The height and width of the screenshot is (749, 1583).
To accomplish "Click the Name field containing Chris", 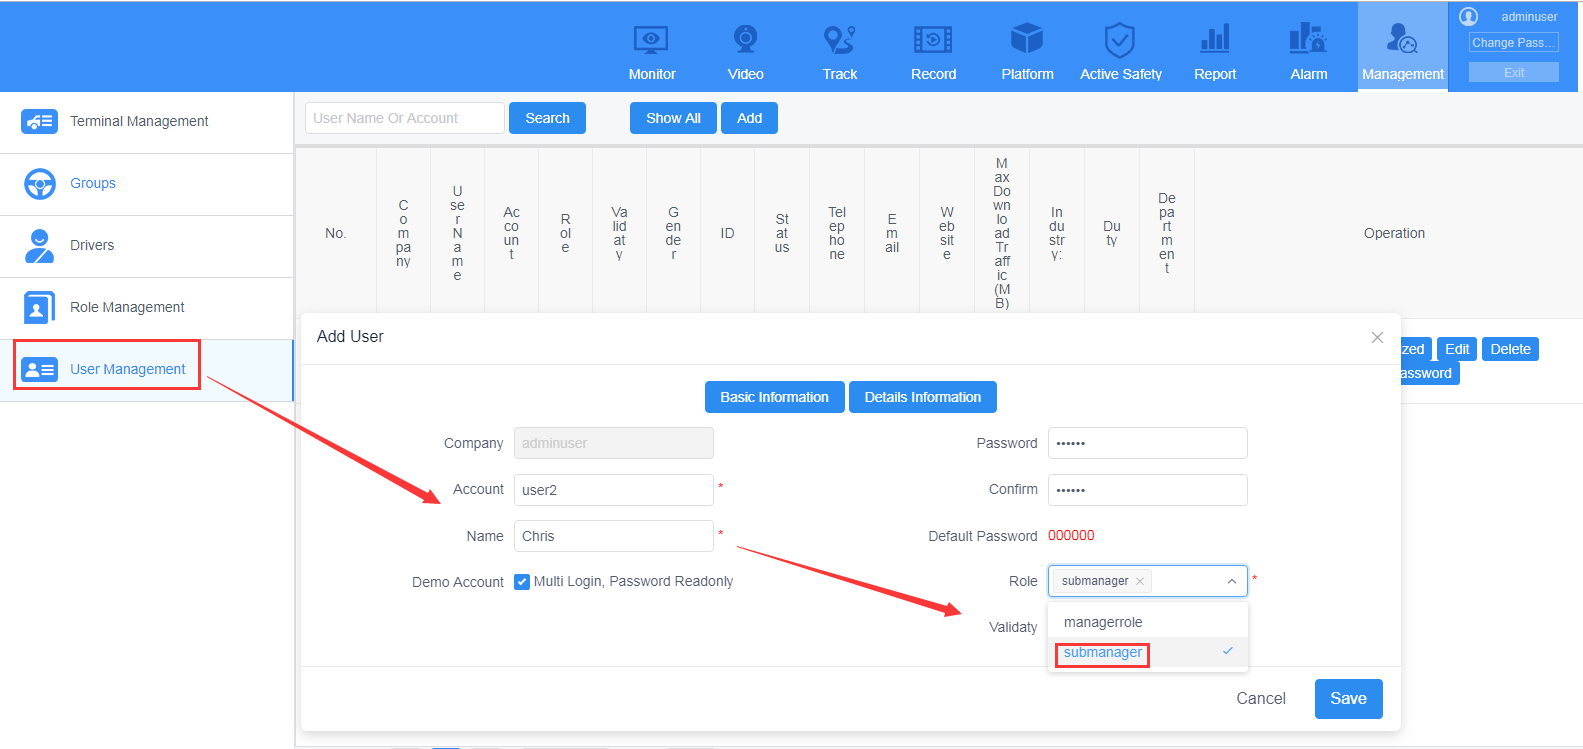I will click(x=614, y=536).
